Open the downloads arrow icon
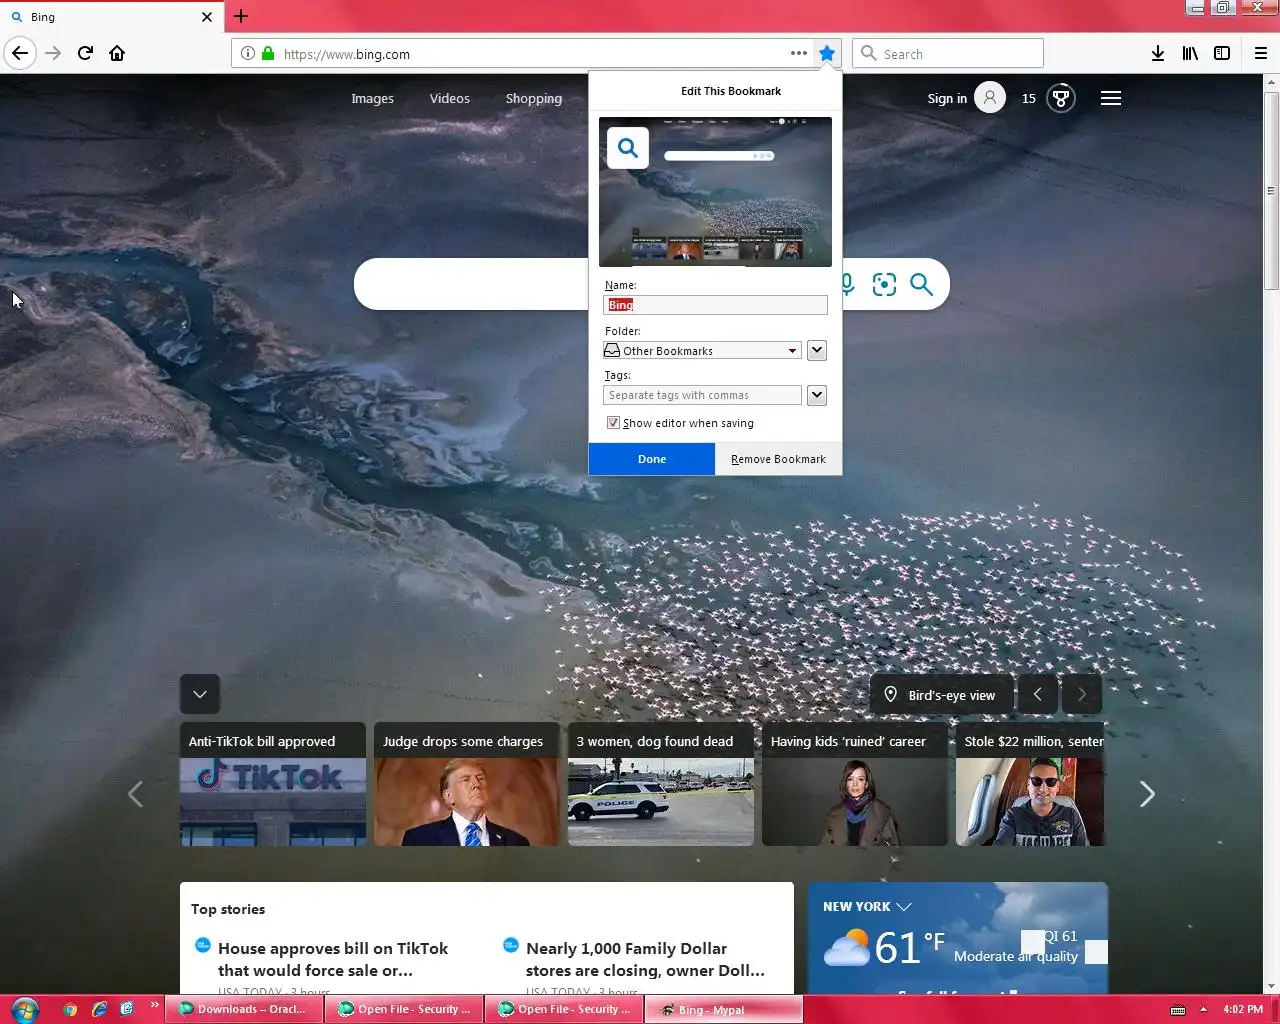Screen dimensions: 1280x1024 (x=1158, y=53)
